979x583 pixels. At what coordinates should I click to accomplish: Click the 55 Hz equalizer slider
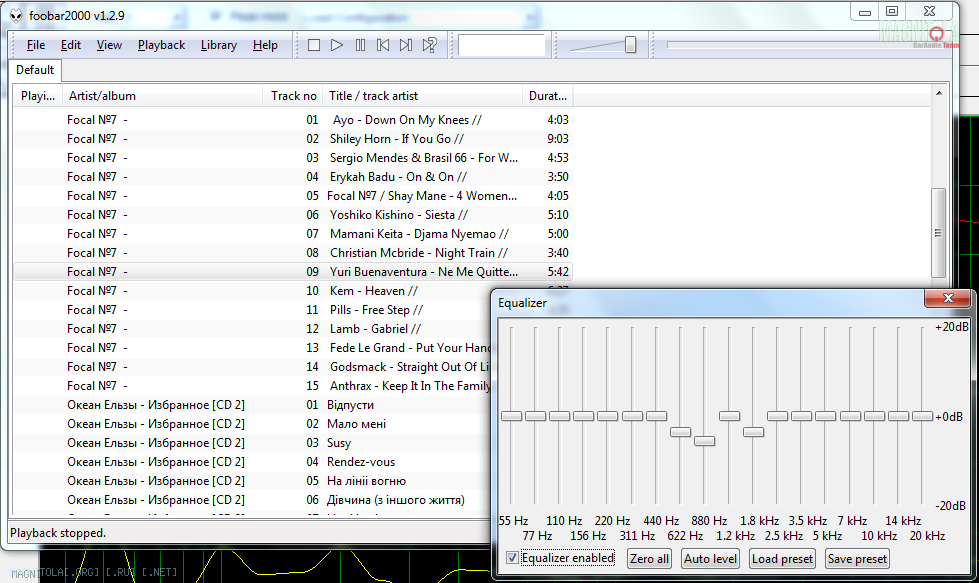pos(511,416)
